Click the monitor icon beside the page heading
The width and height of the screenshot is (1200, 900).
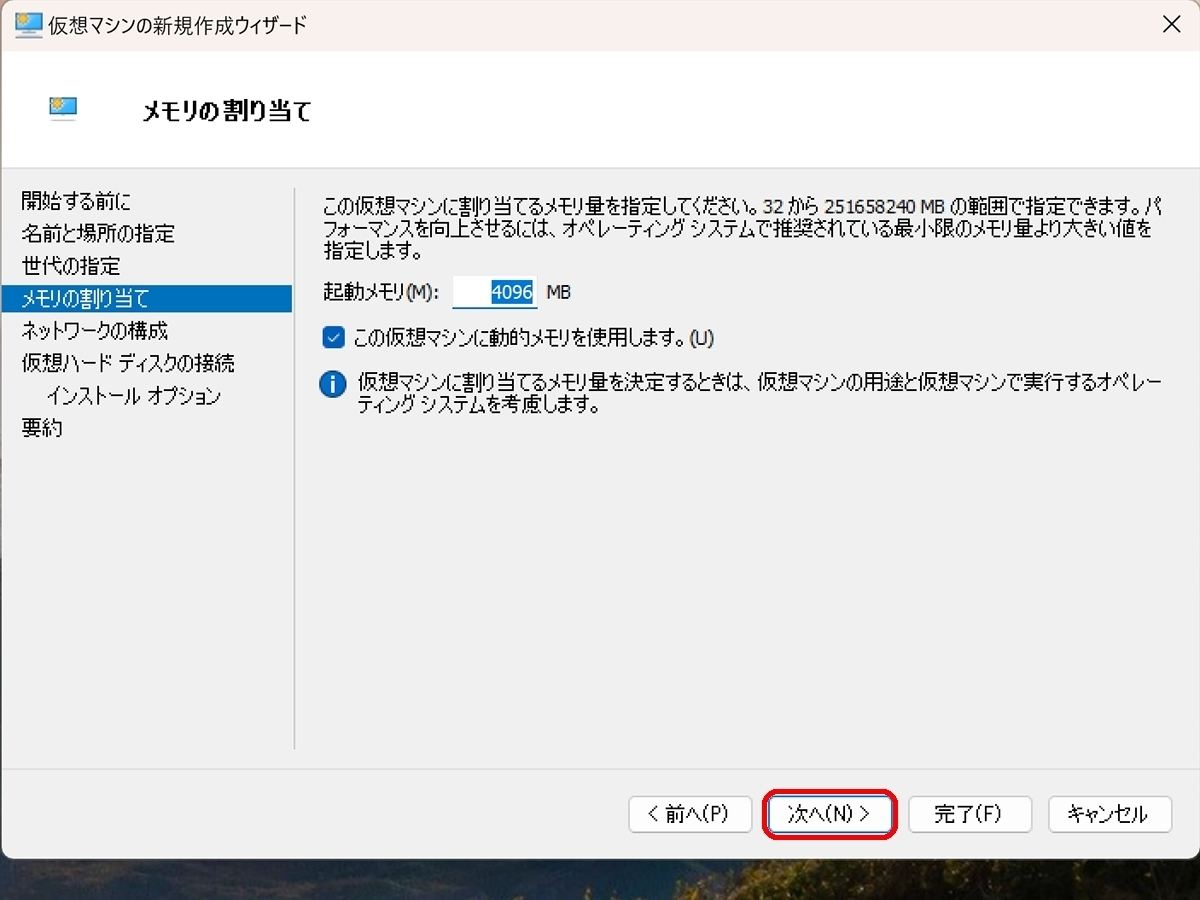[63, 107]
